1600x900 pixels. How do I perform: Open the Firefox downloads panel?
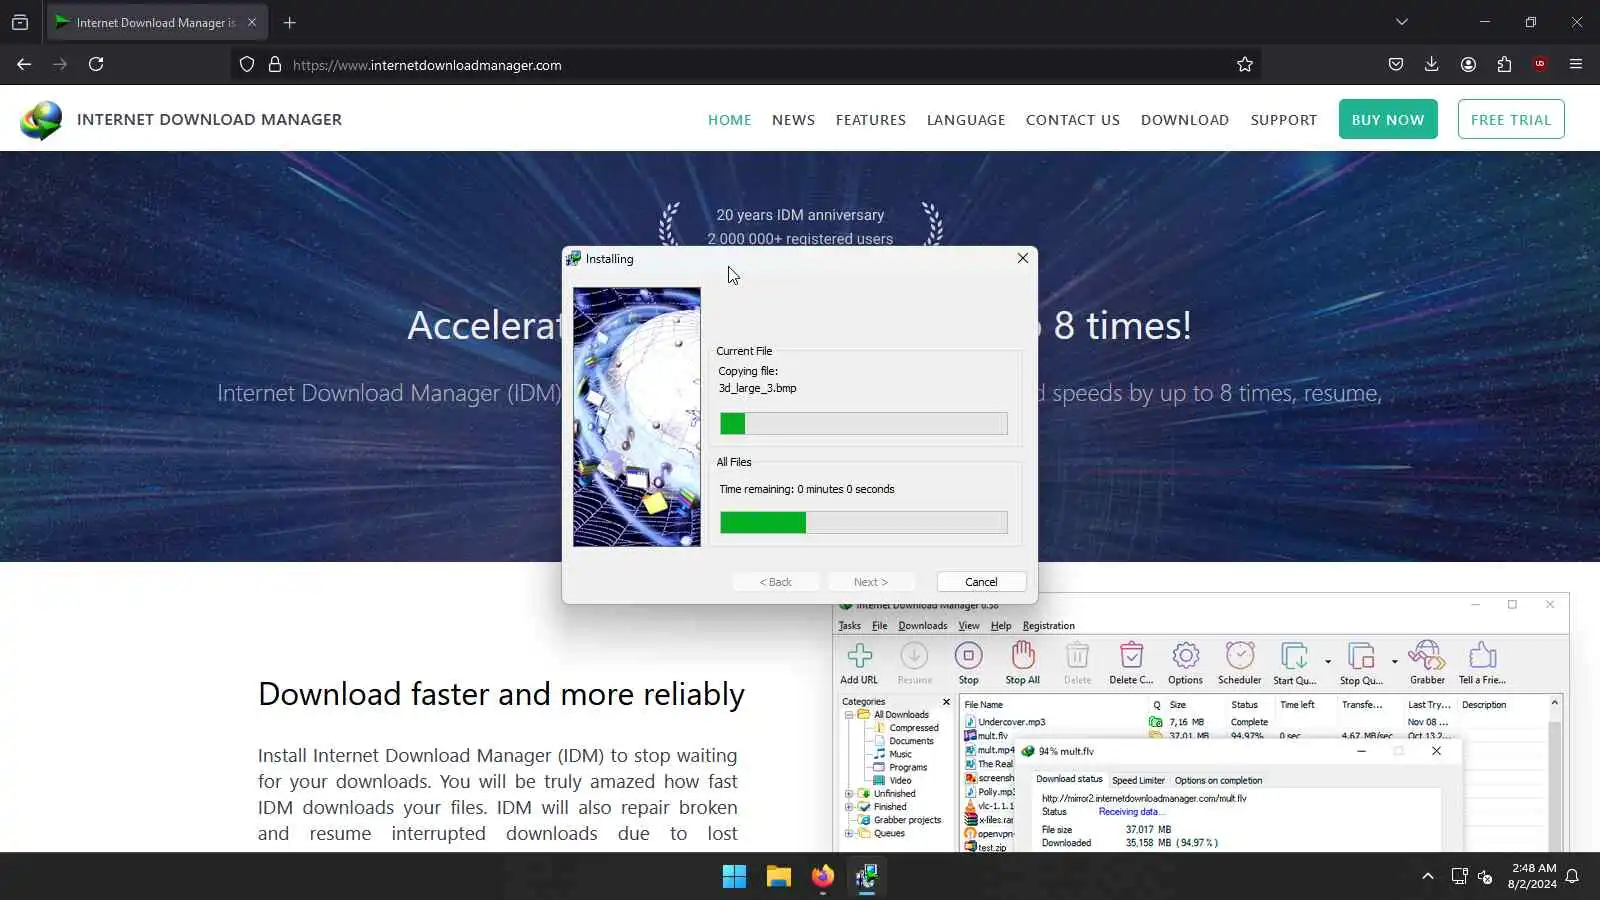coord(1432,64)
